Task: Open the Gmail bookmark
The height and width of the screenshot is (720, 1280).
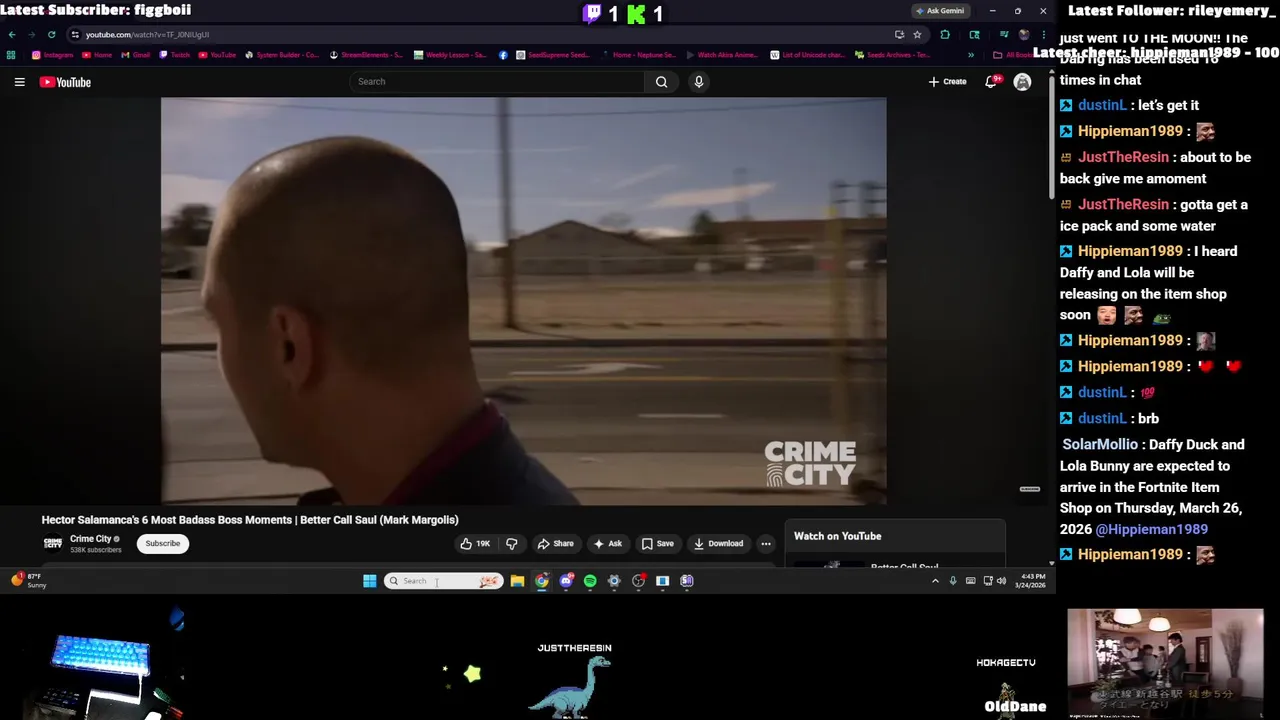Action: 136,55
